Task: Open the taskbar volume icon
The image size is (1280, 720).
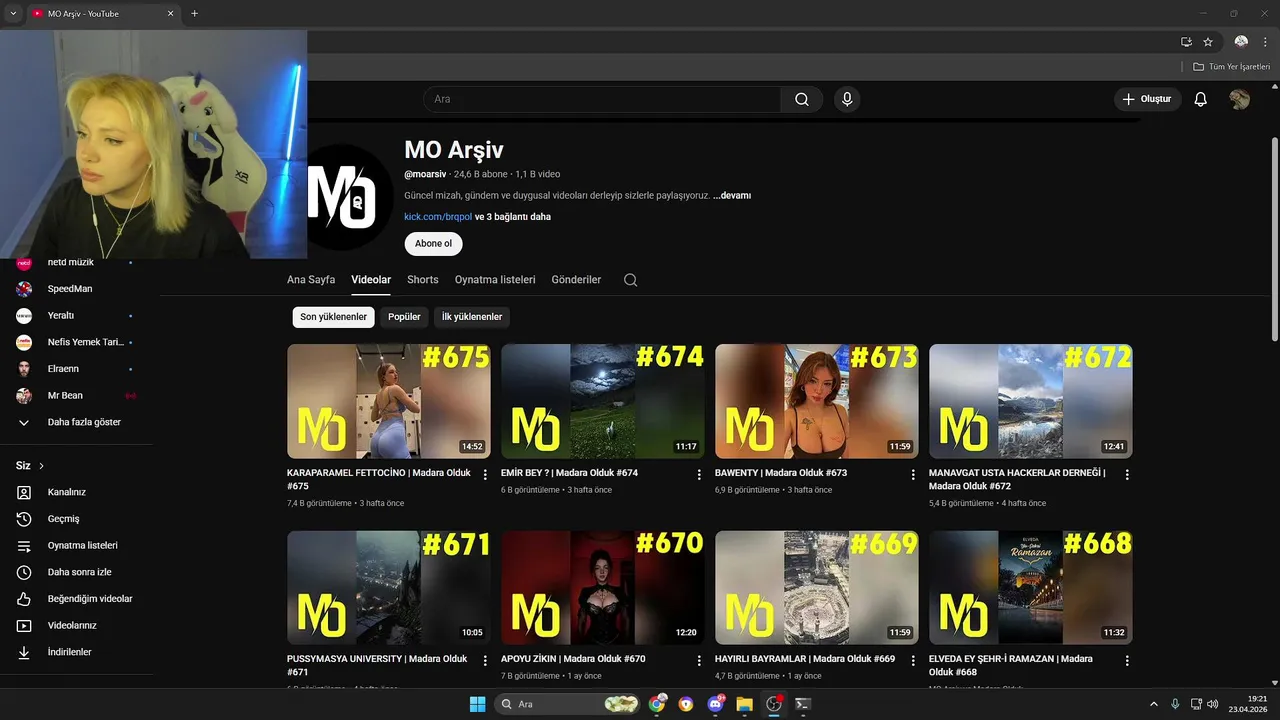Action: [1213, 704]
